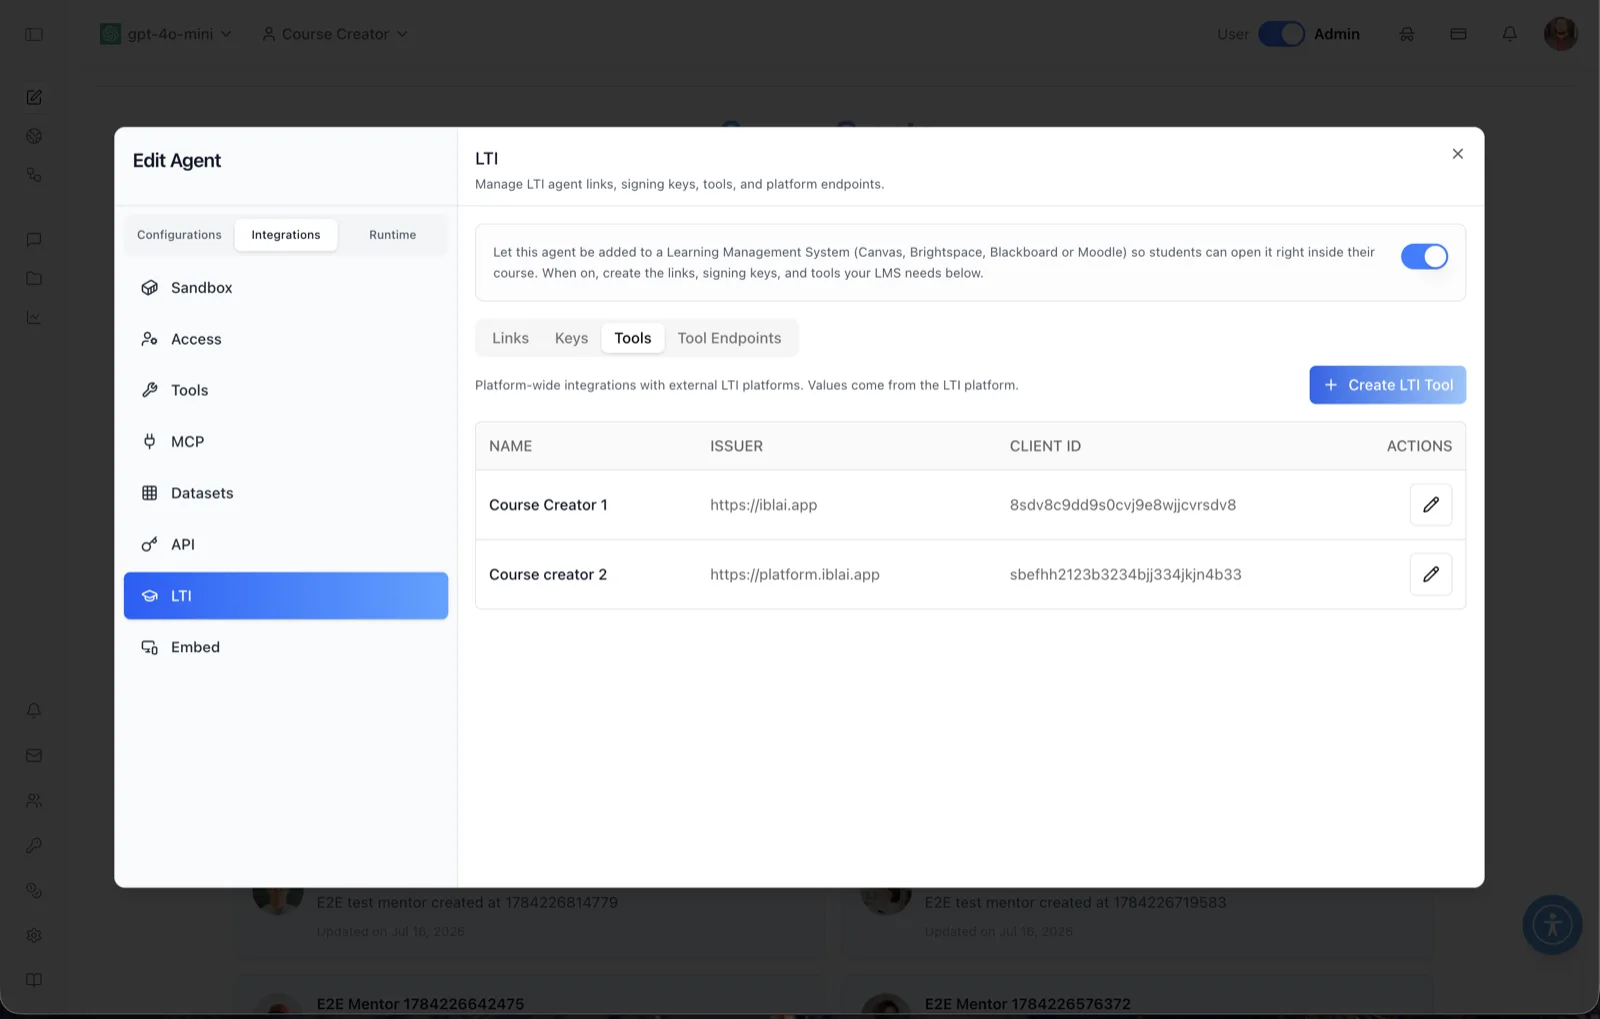Click the NAME column header
1600x1019 pixels.
click(x=510, y=446)
